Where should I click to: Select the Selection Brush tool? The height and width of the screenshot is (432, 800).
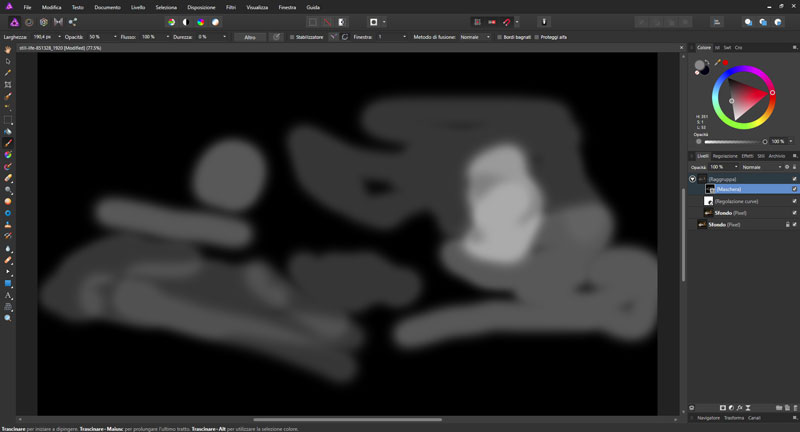pyautogui.click(x=8, y=96)
